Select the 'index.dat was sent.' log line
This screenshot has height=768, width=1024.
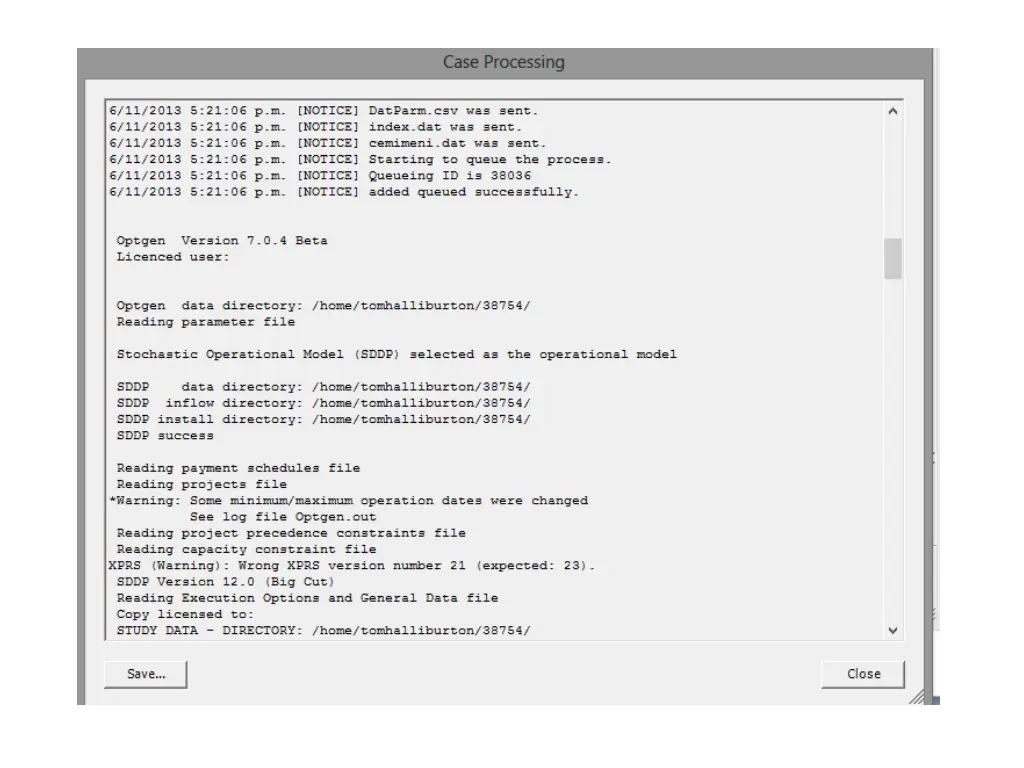315,127
